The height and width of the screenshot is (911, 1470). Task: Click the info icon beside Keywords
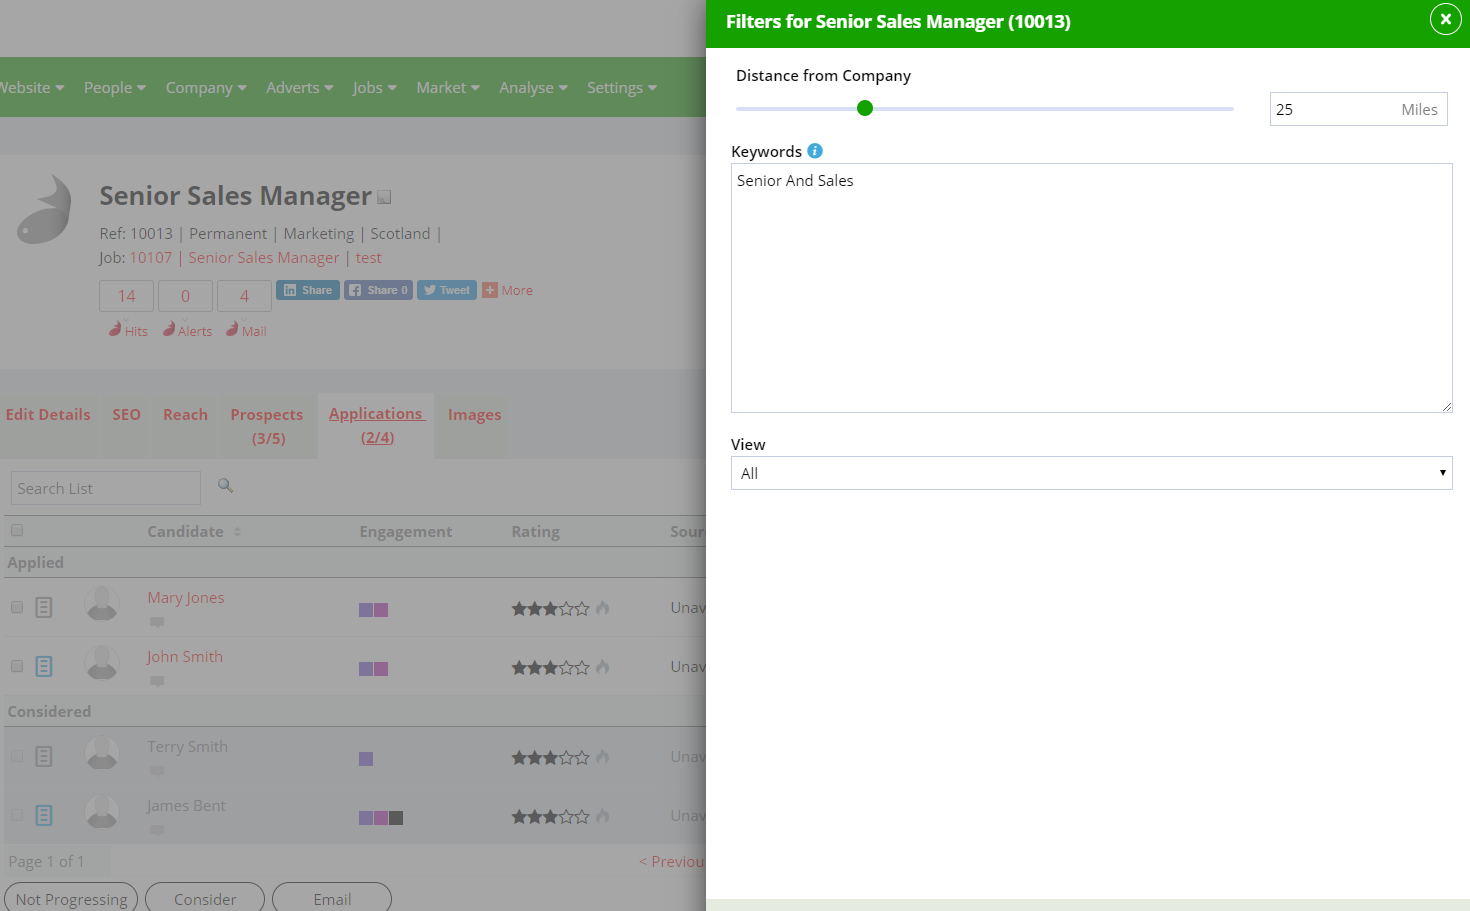815,150
